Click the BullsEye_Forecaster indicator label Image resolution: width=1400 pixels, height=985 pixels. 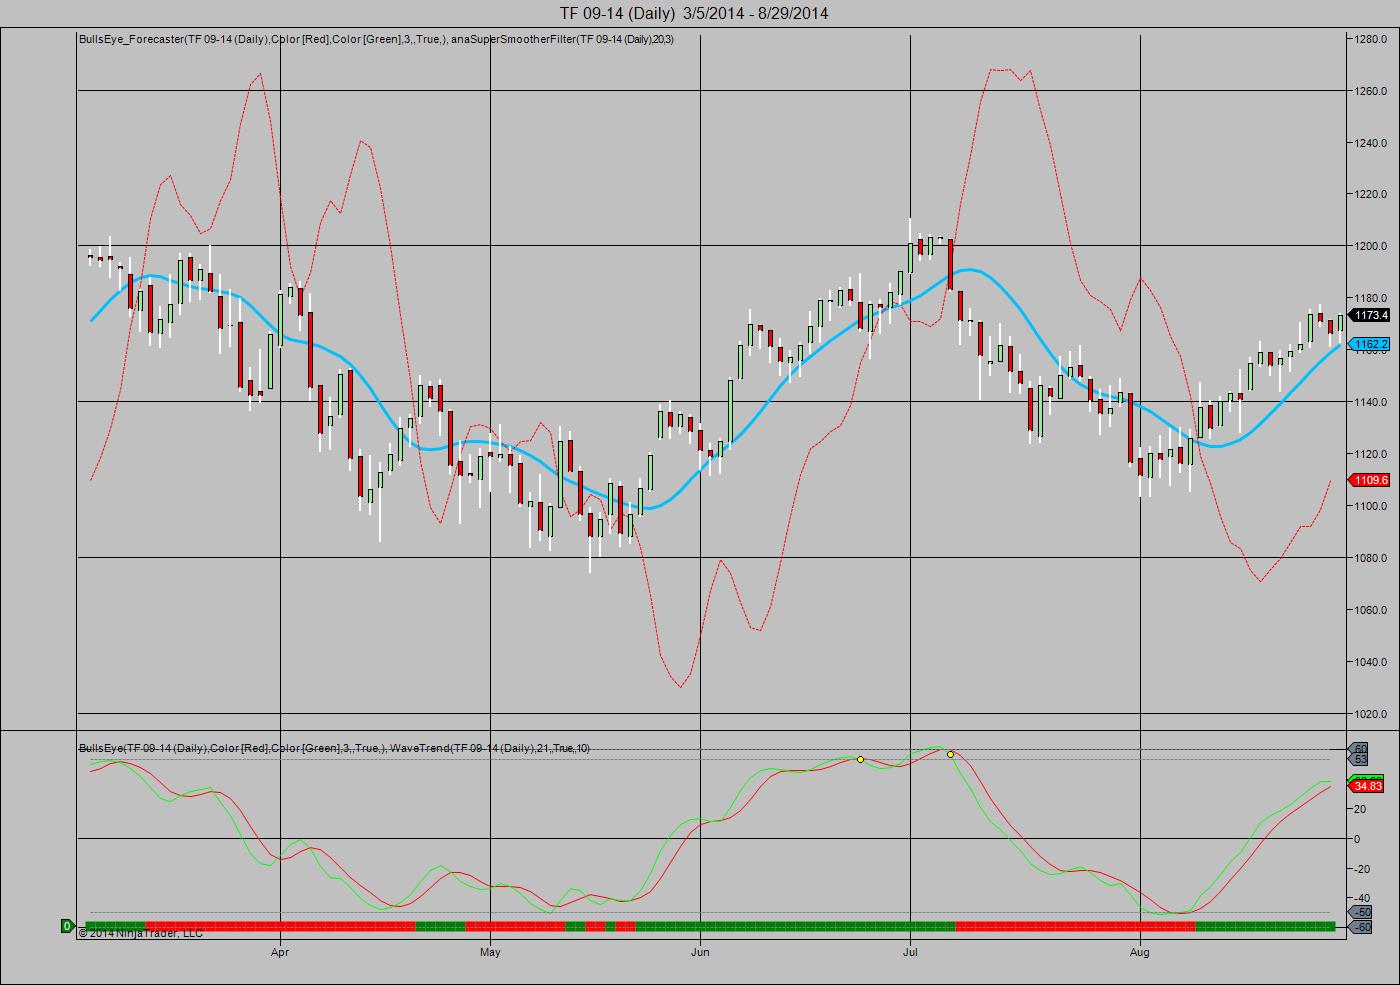pyautogui.click(x=376, y=39)
